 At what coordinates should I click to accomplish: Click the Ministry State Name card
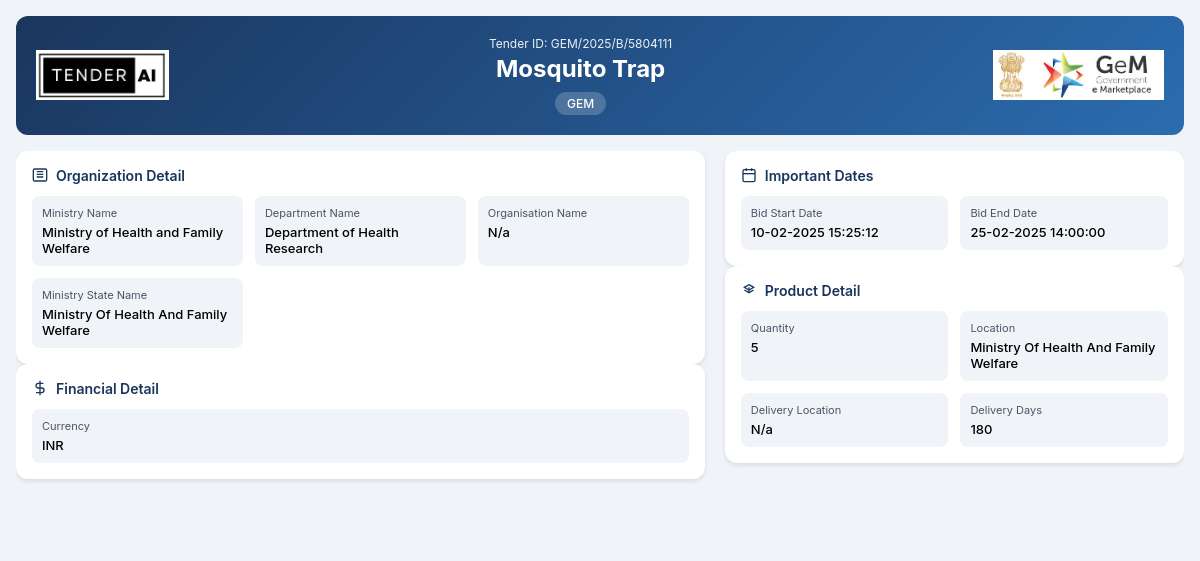pos(137,313)
